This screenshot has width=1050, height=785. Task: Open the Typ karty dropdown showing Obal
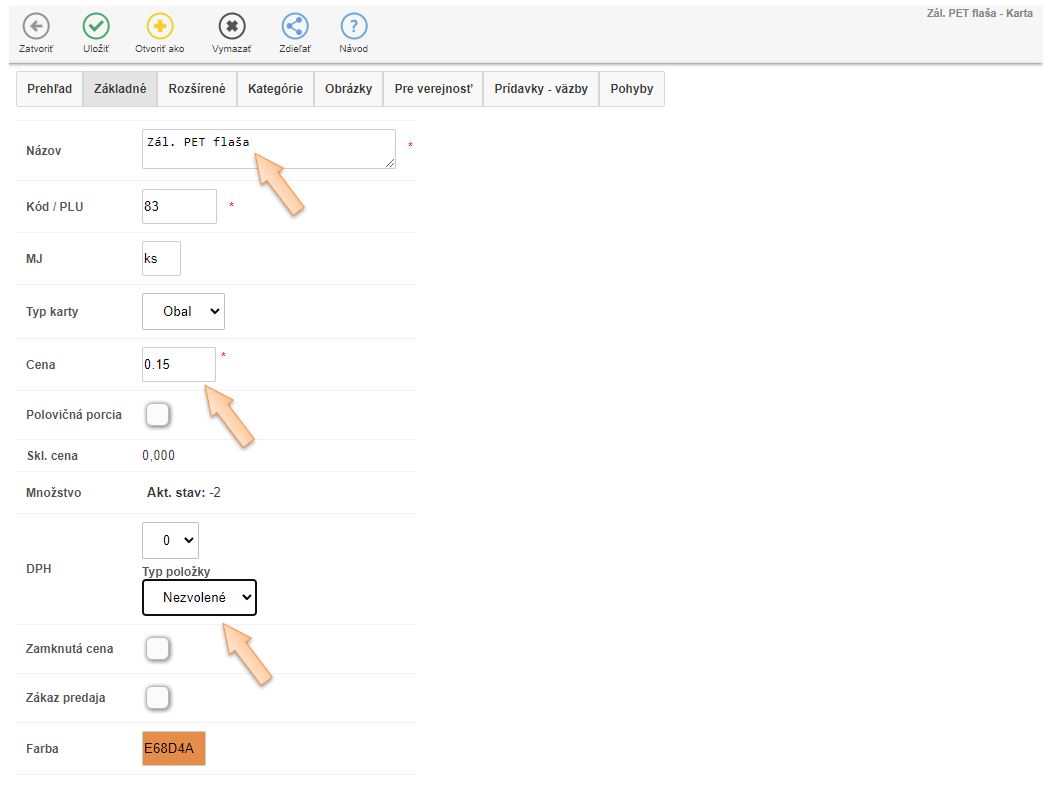pos(183,311)
